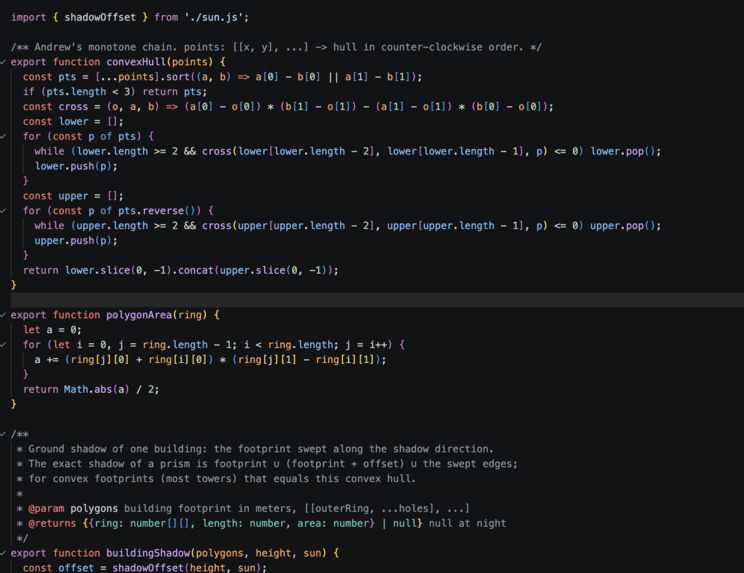
Task: Click the buildingShadow function name
Action: point(148,553)
